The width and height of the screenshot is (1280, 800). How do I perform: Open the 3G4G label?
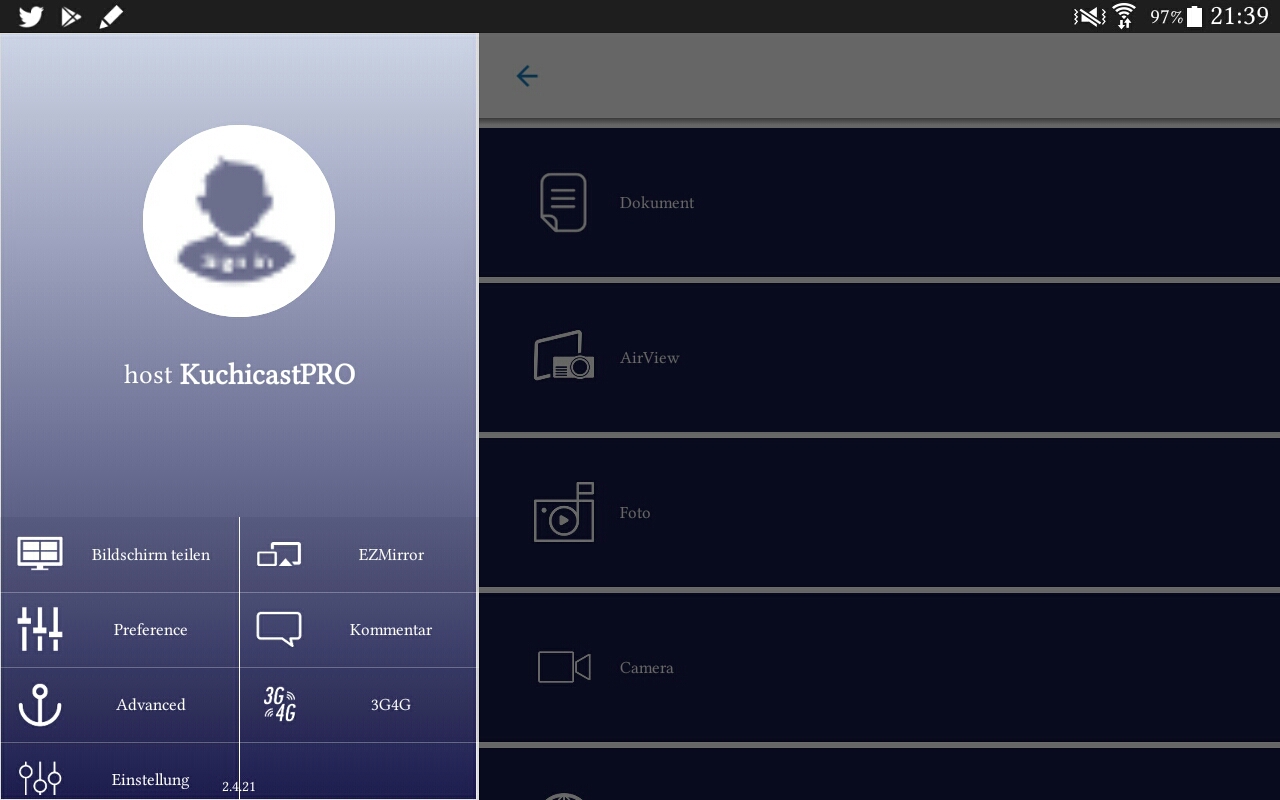(391, 705)
